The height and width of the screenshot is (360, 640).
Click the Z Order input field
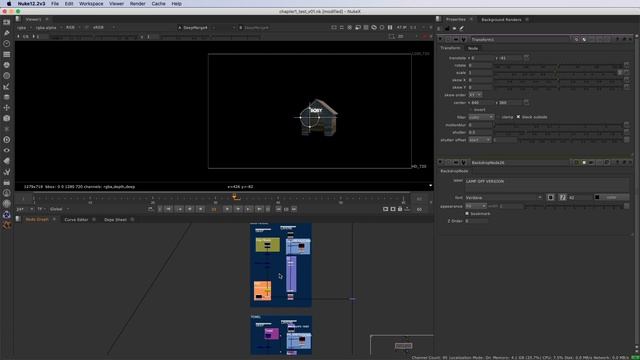point(476,221)
